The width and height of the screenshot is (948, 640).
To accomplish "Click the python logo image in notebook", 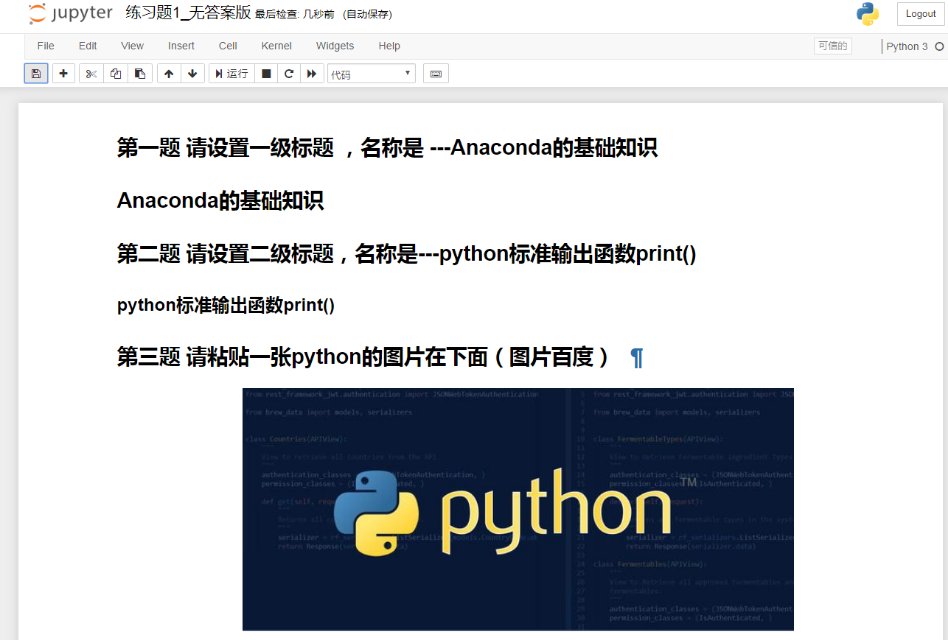I will [518, 509].
